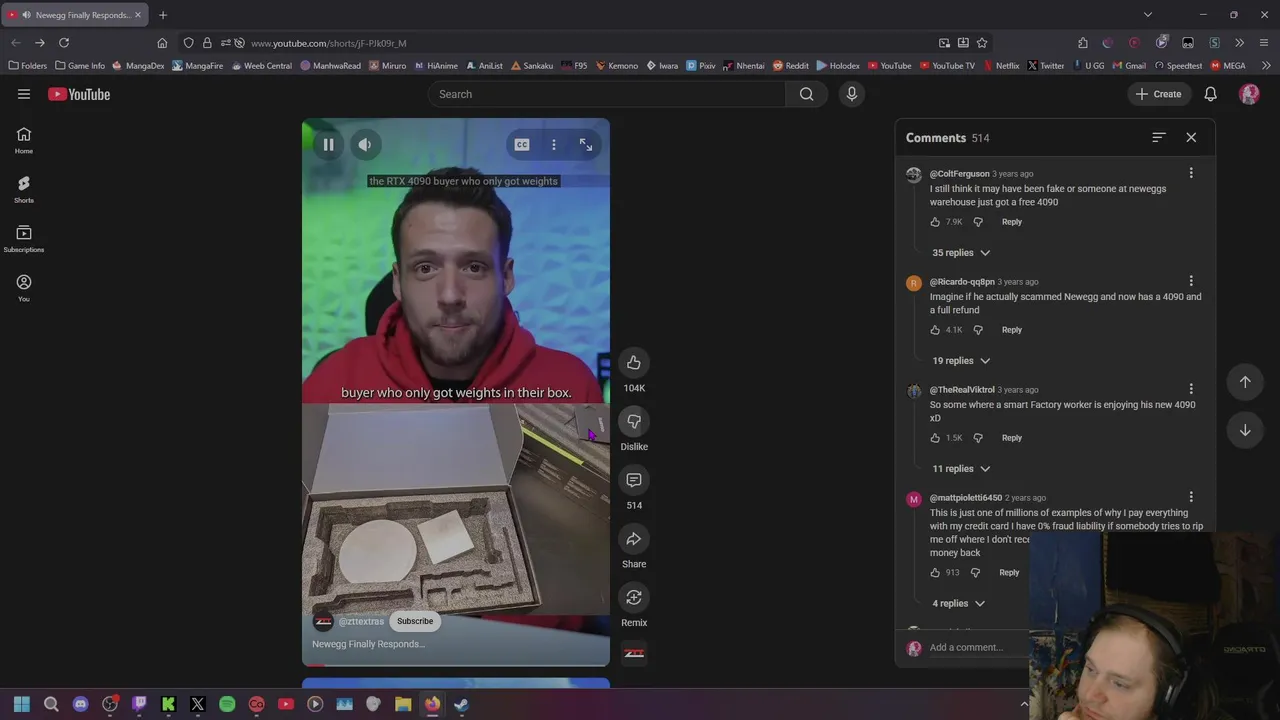Subscribe to @zttextras channel
This screenshot has width=1280, height=720.
point(415,621)
